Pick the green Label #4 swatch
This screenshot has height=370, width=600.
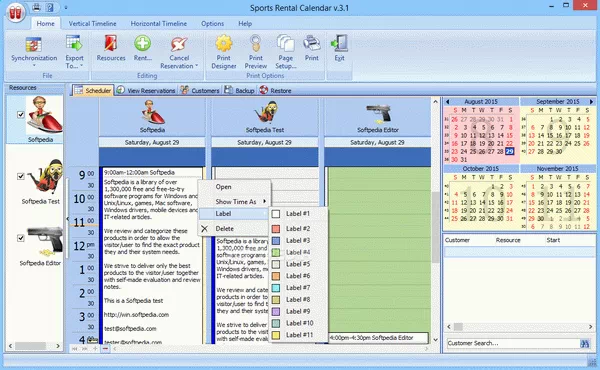point(276,253)
